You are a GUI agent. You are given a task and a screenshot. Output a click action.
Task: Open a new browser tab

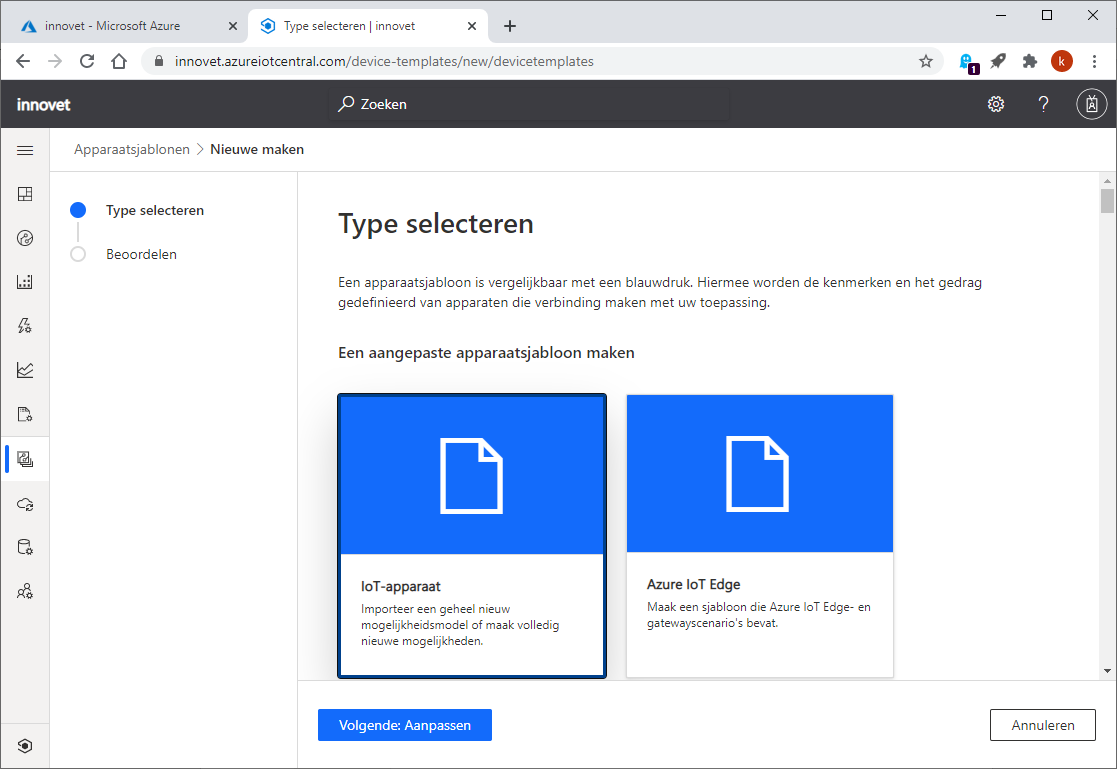click(510, 26)
